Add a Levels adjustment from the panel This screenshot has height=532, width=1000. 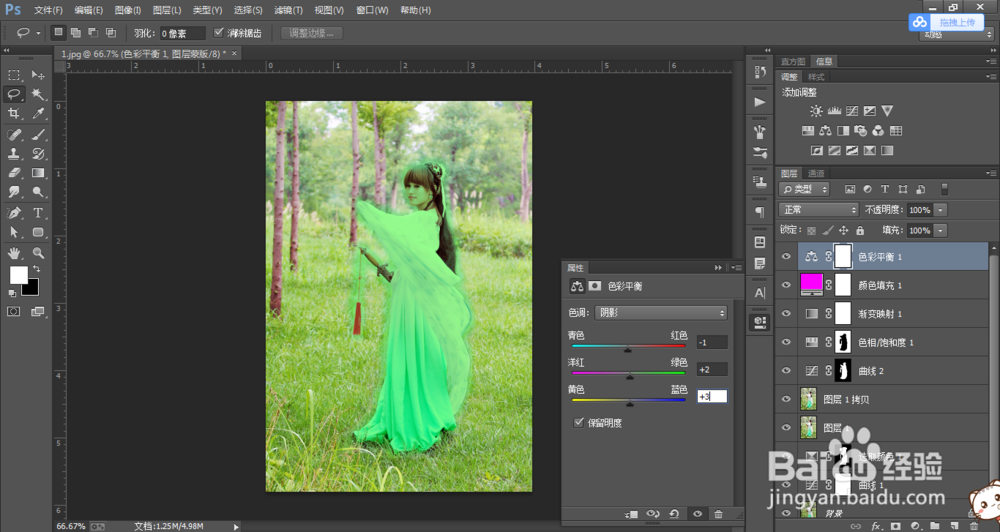click(x=834, y=111)
